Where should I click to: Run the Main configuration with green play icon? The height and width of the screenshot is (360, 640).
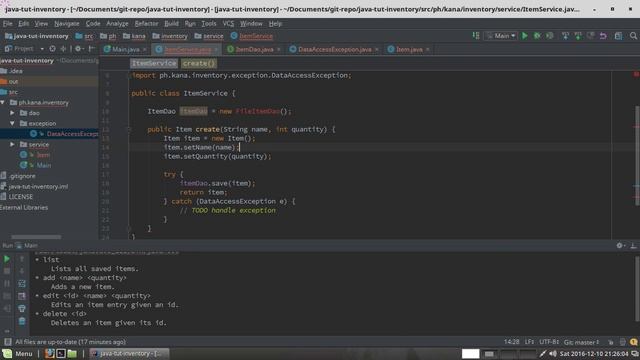coord(524,36)
